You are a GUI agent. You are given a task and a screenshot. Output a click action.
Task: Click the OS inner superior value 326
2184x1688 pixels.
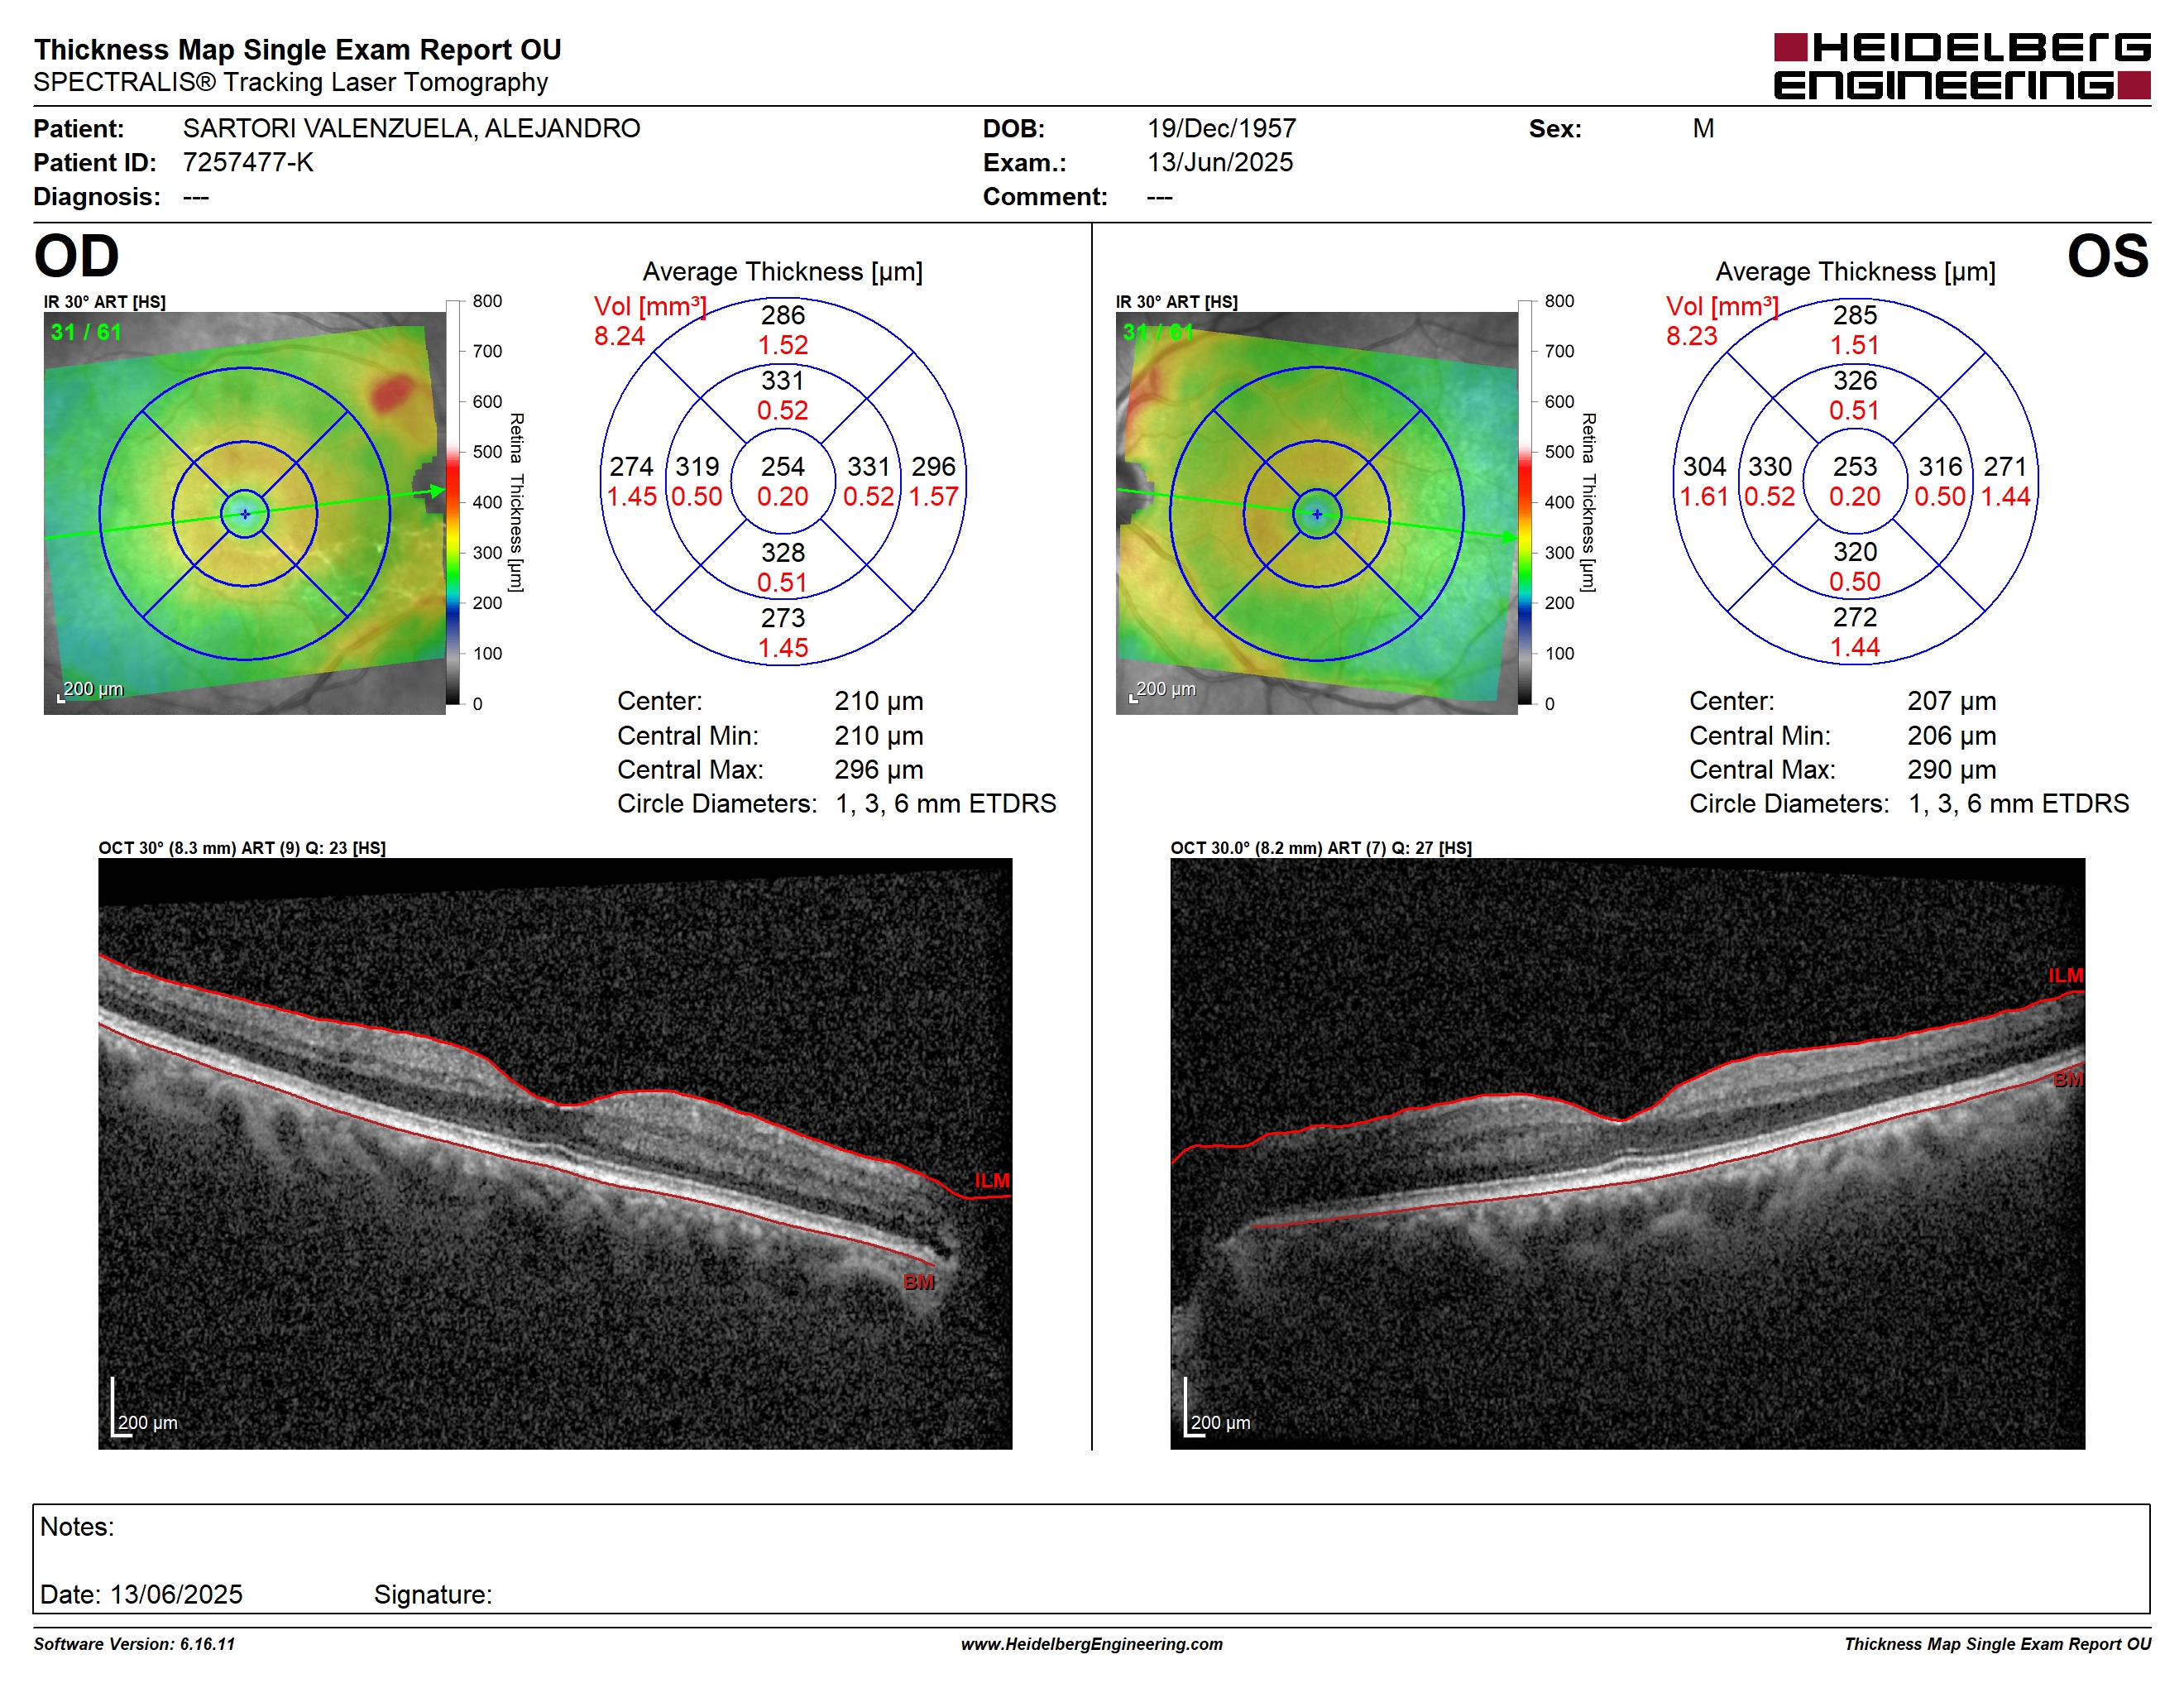point(1854,380)
